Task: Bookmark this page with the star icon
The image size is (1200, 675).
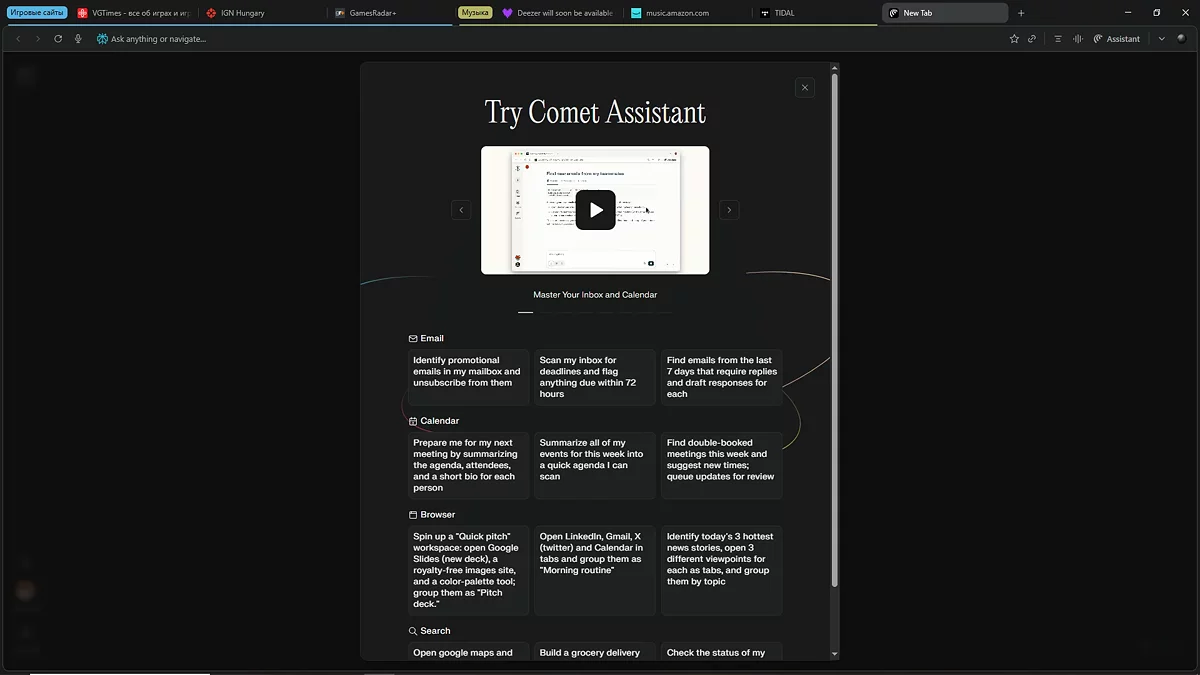Action: (1014, 39)
